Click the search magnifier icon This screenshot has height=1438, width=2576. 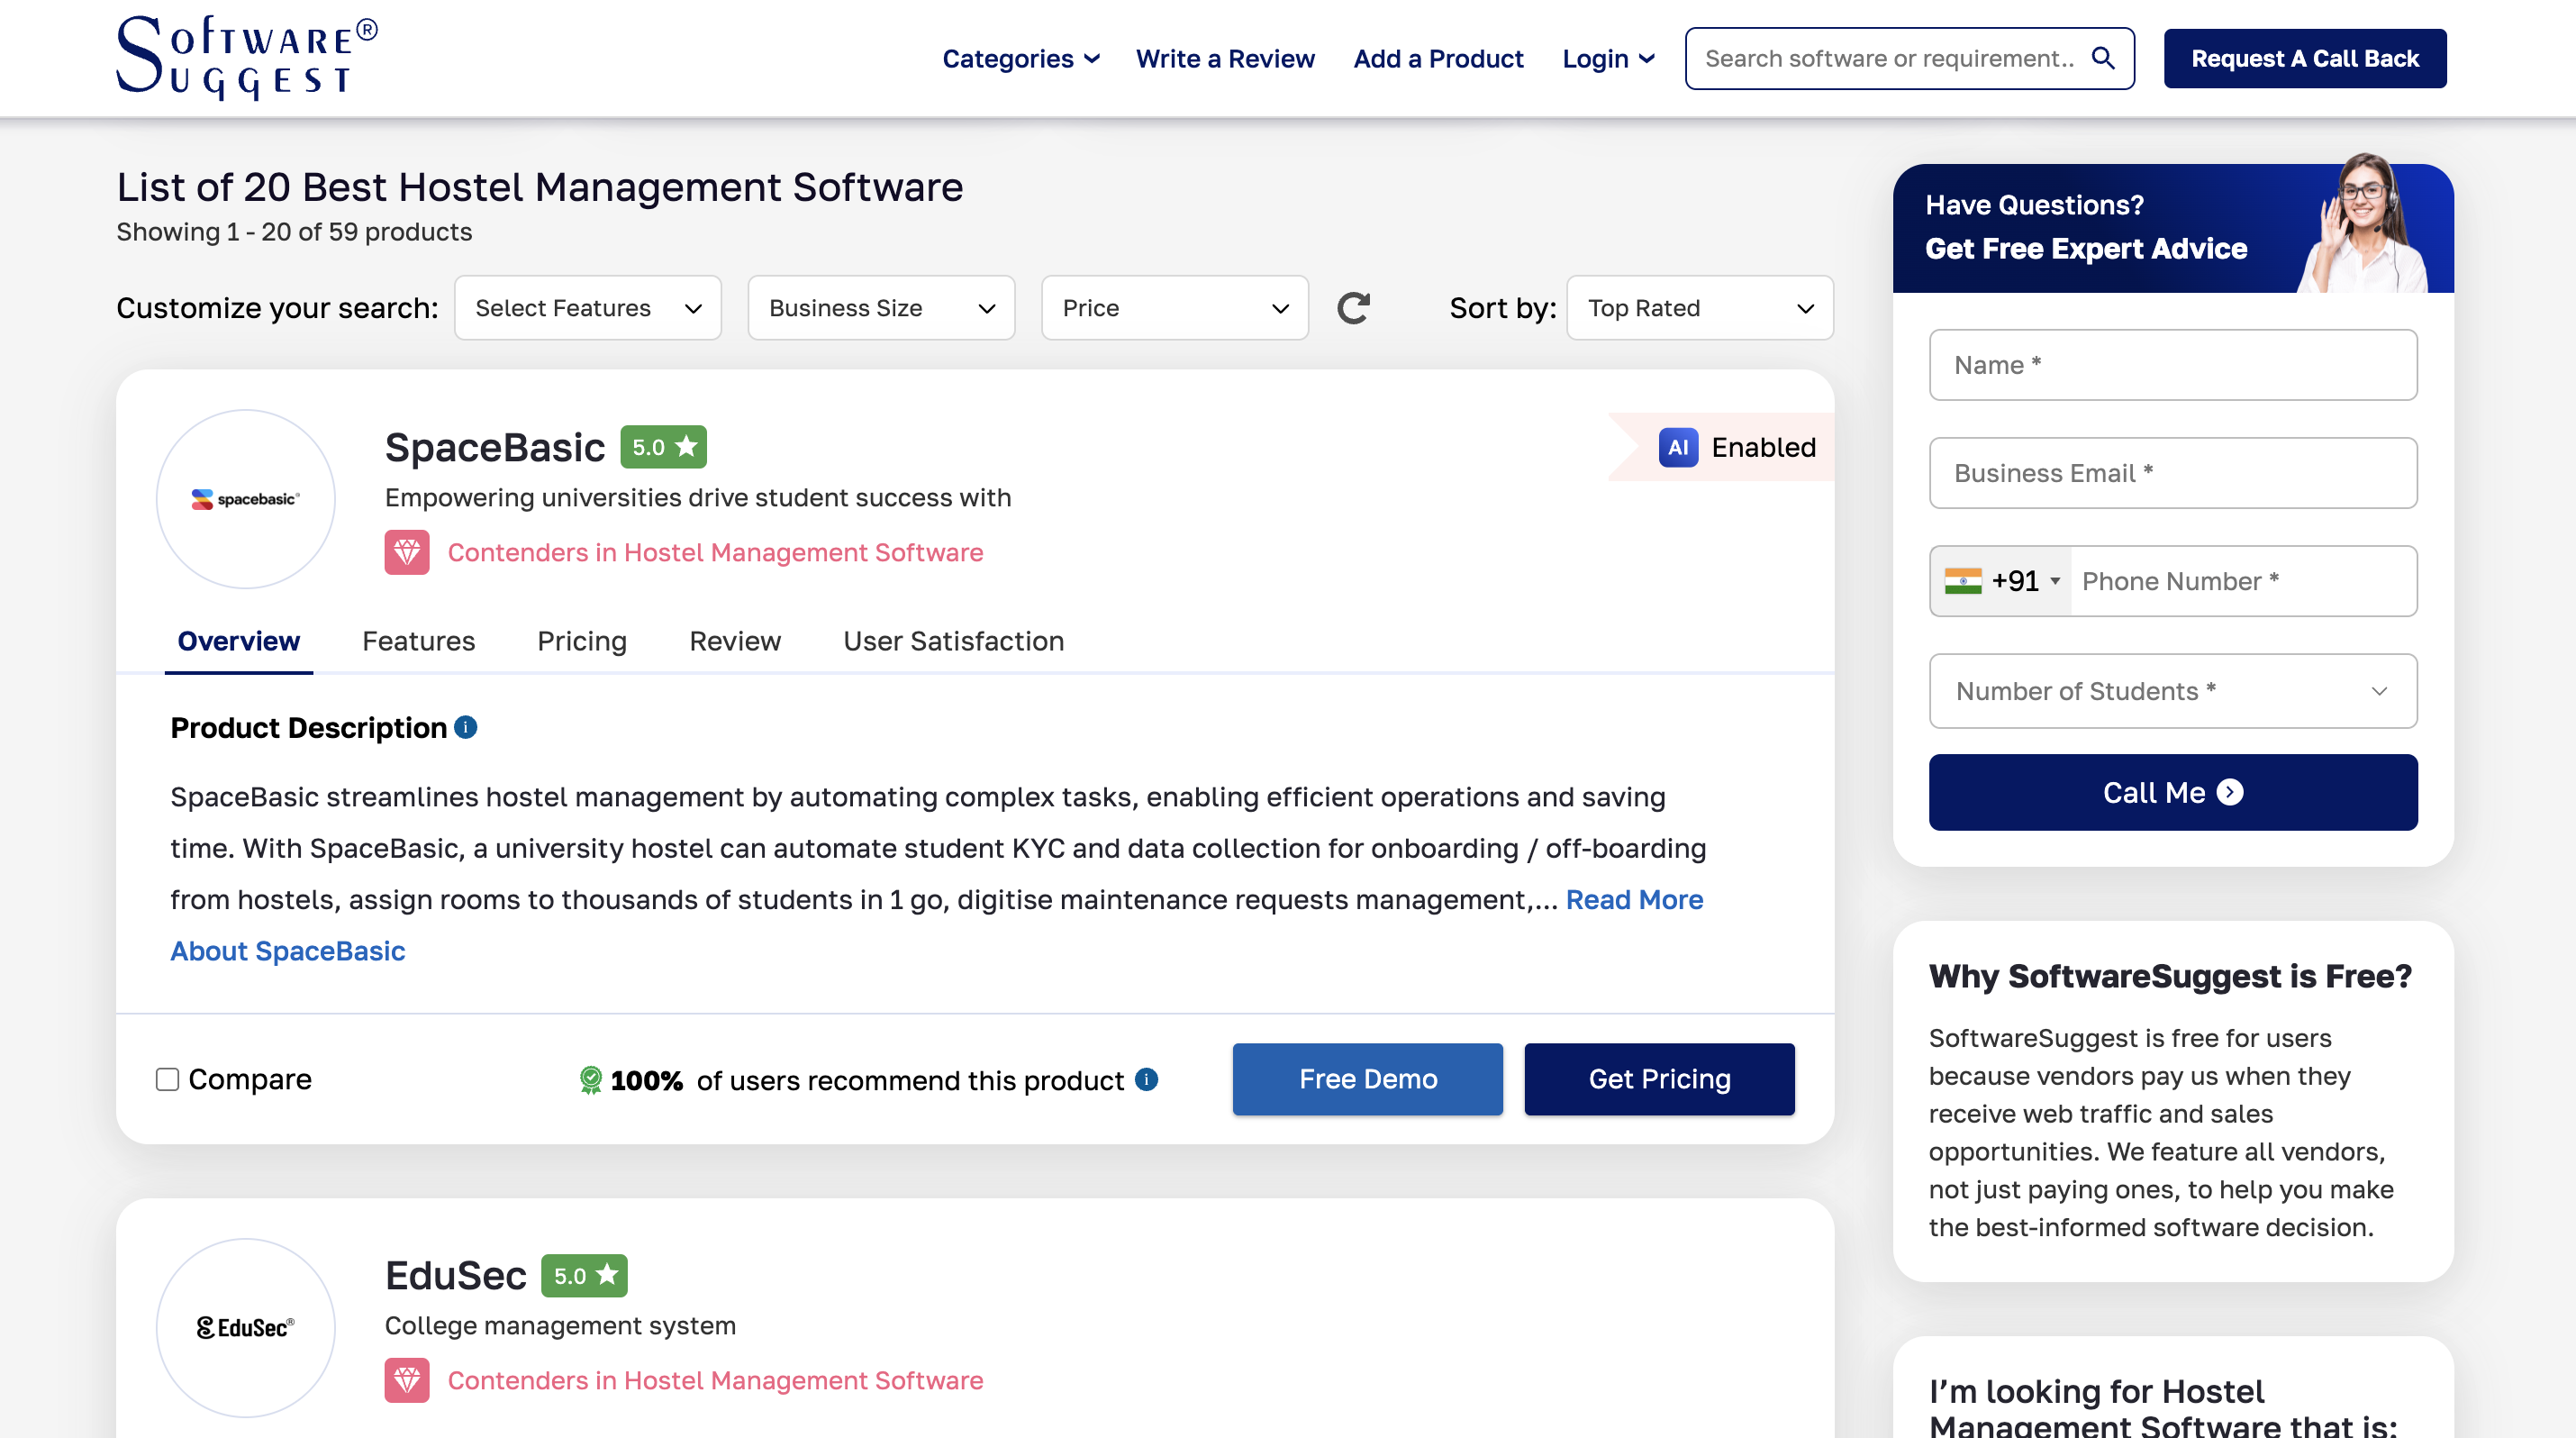coord(2103,58)
